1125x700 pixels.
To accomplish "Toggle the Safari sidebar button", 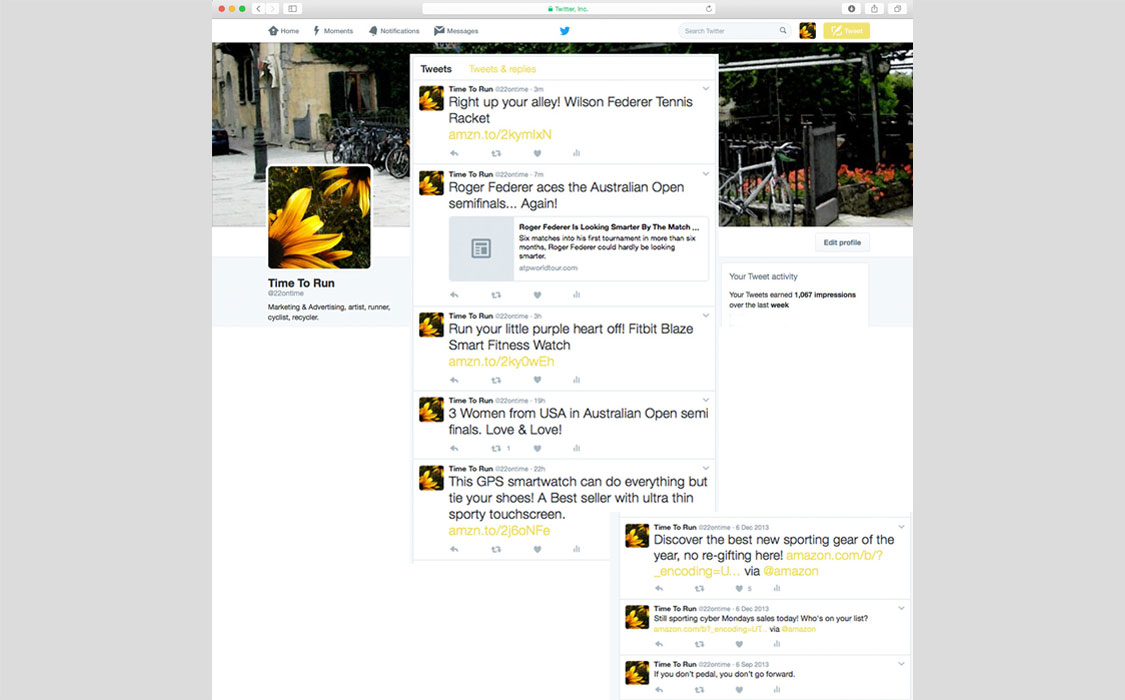I will pos(292,9).
